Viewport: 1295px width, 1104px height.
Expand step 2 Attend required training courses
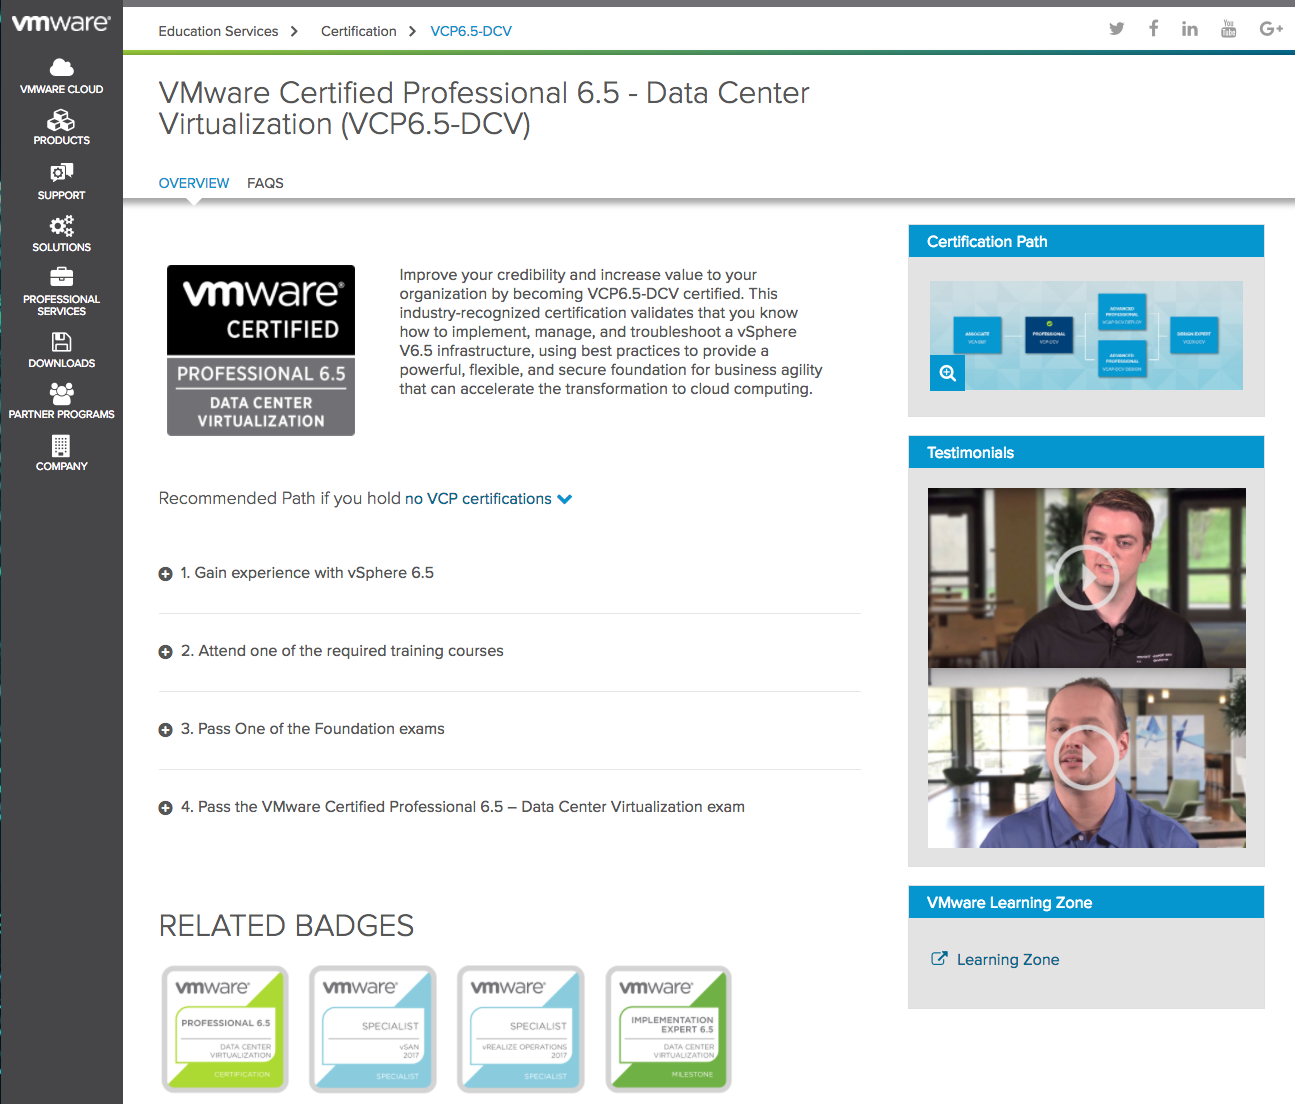(x=166, y=652)
